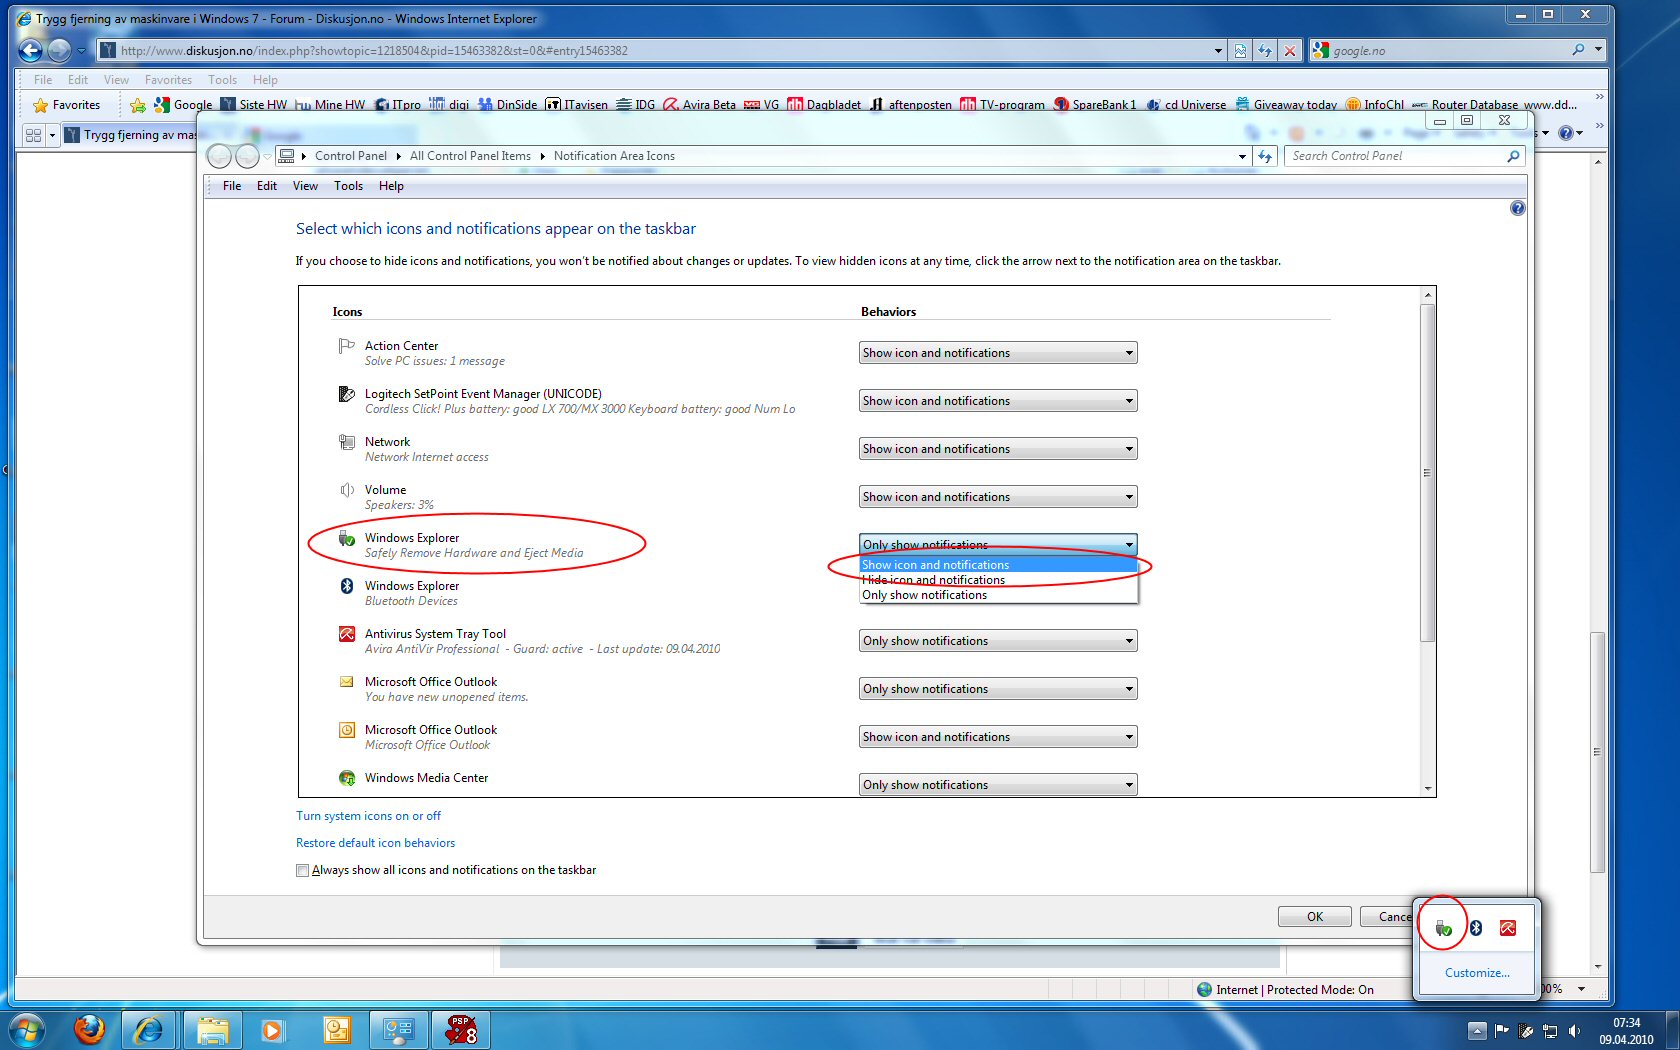Click the Logitech SetPoint Event Manager icon

pyautogui.click(x=346, y=394)
